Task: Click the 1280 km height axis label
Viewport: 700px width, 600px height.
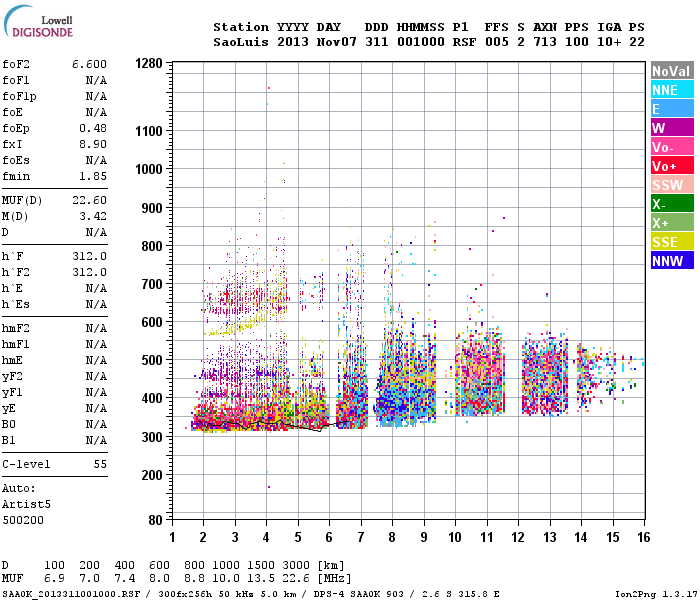Action: [149, 63]
